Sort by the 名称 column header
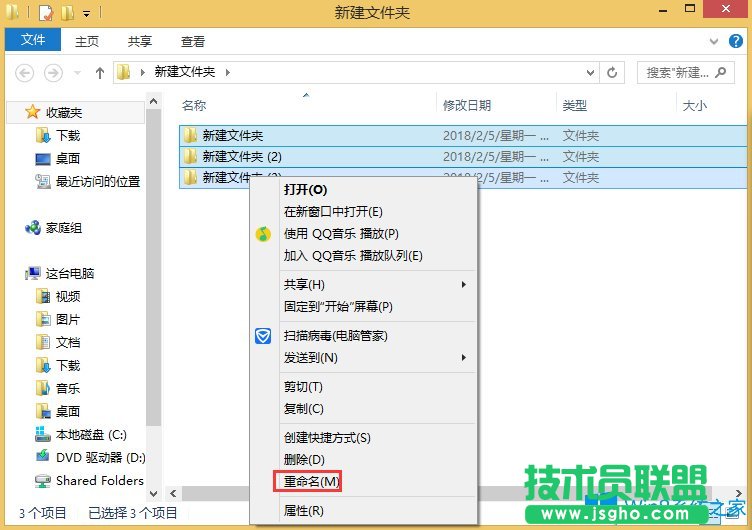This screenshot has height=530, width=752. (x=194, y=106)
